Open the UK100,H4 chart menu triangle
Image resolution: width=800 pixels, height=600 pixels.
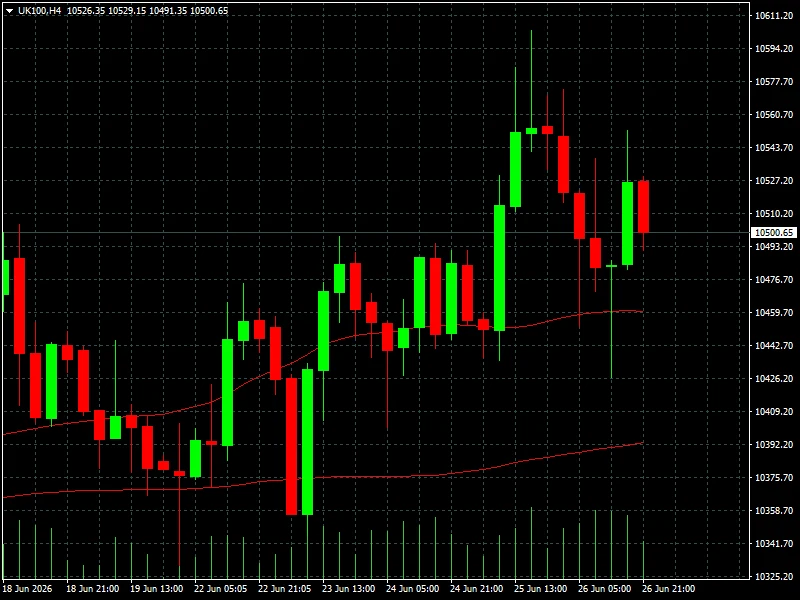tap(9, 11)
